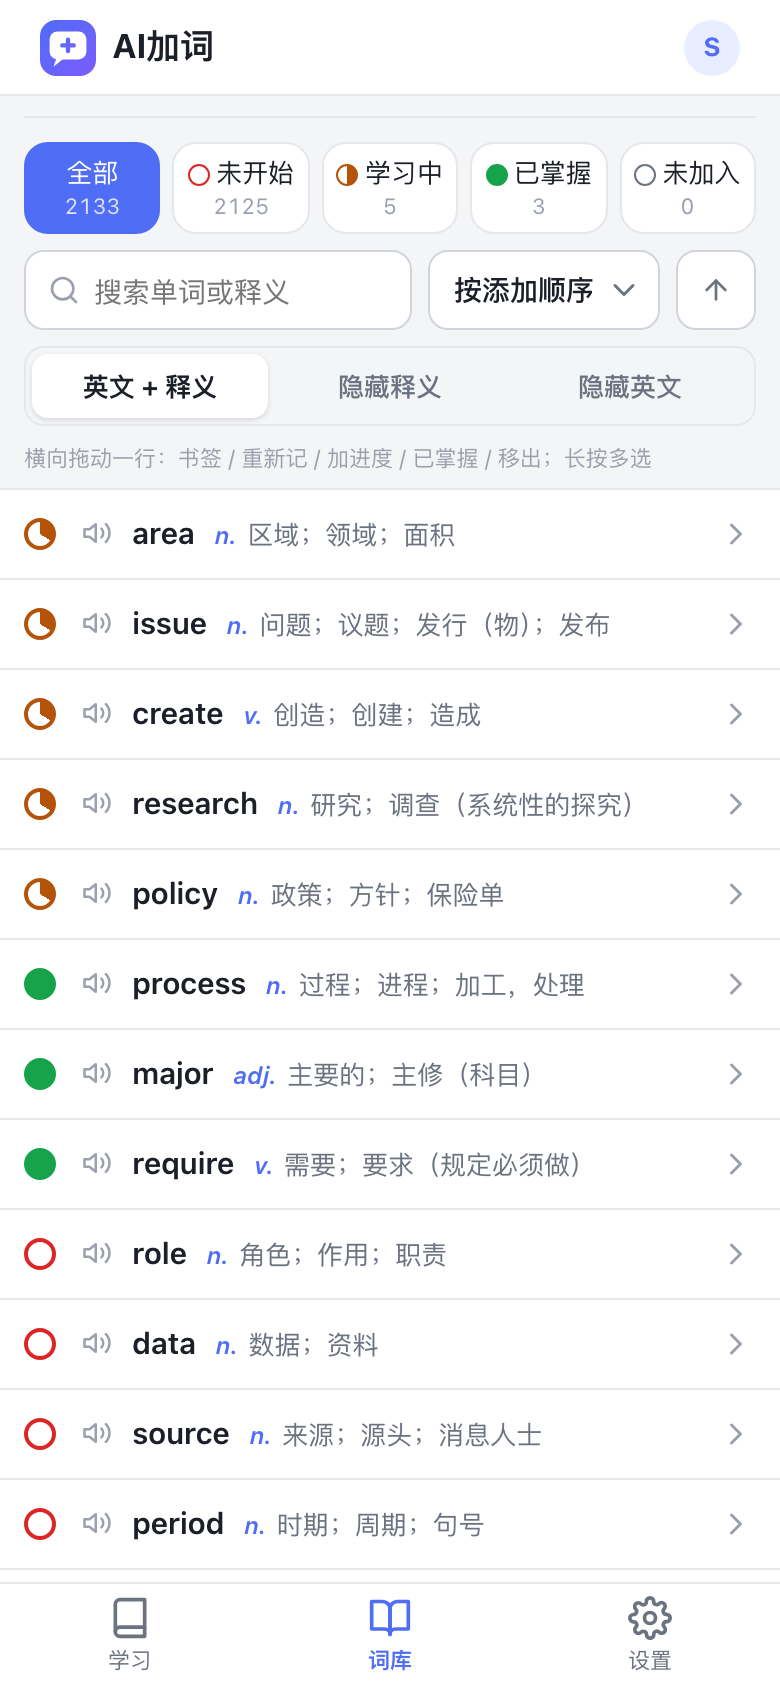Click definition 政策；方针；保险单

[x=387, y=895]
